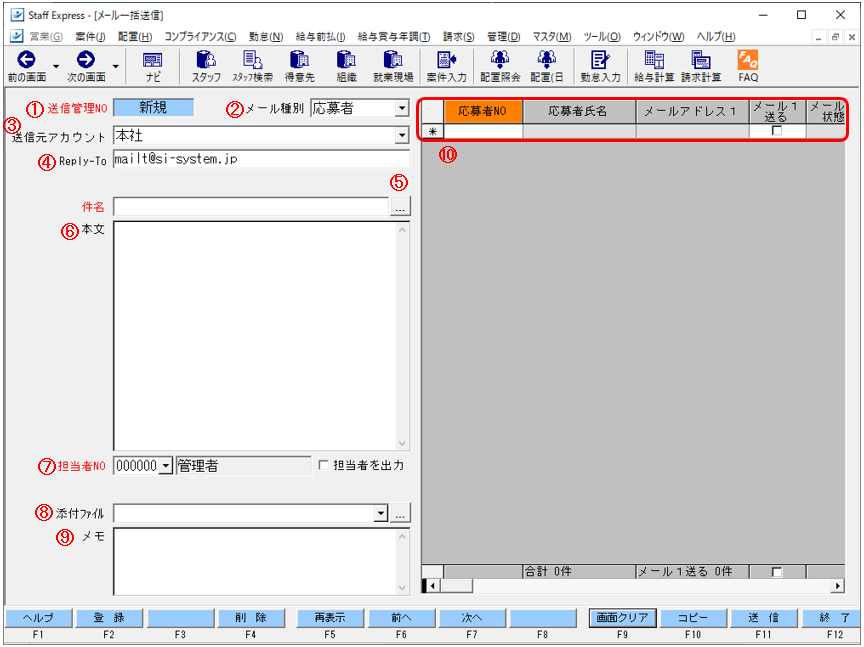Toggle the checkbox in the grid footer

click(x=777, y=572)
